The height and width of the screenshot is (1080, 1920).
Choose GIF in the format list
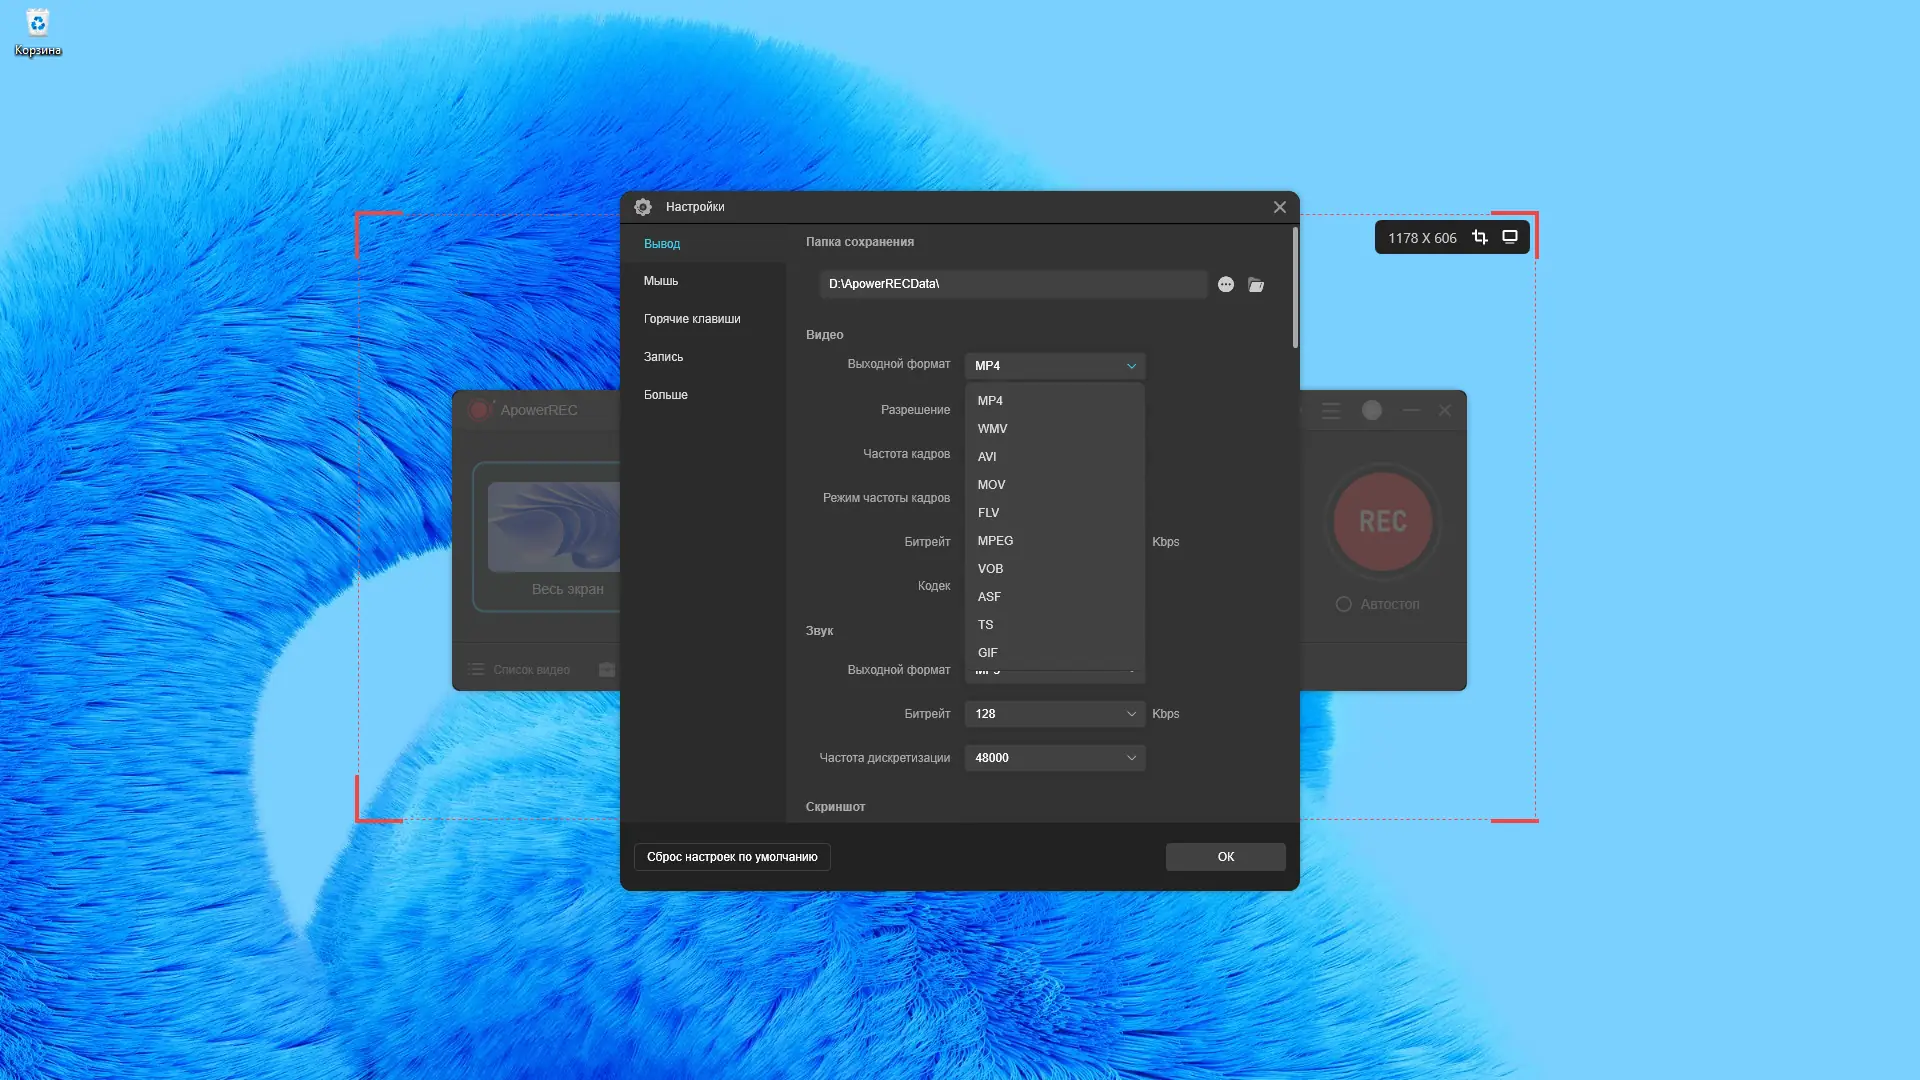coord(988,652)
